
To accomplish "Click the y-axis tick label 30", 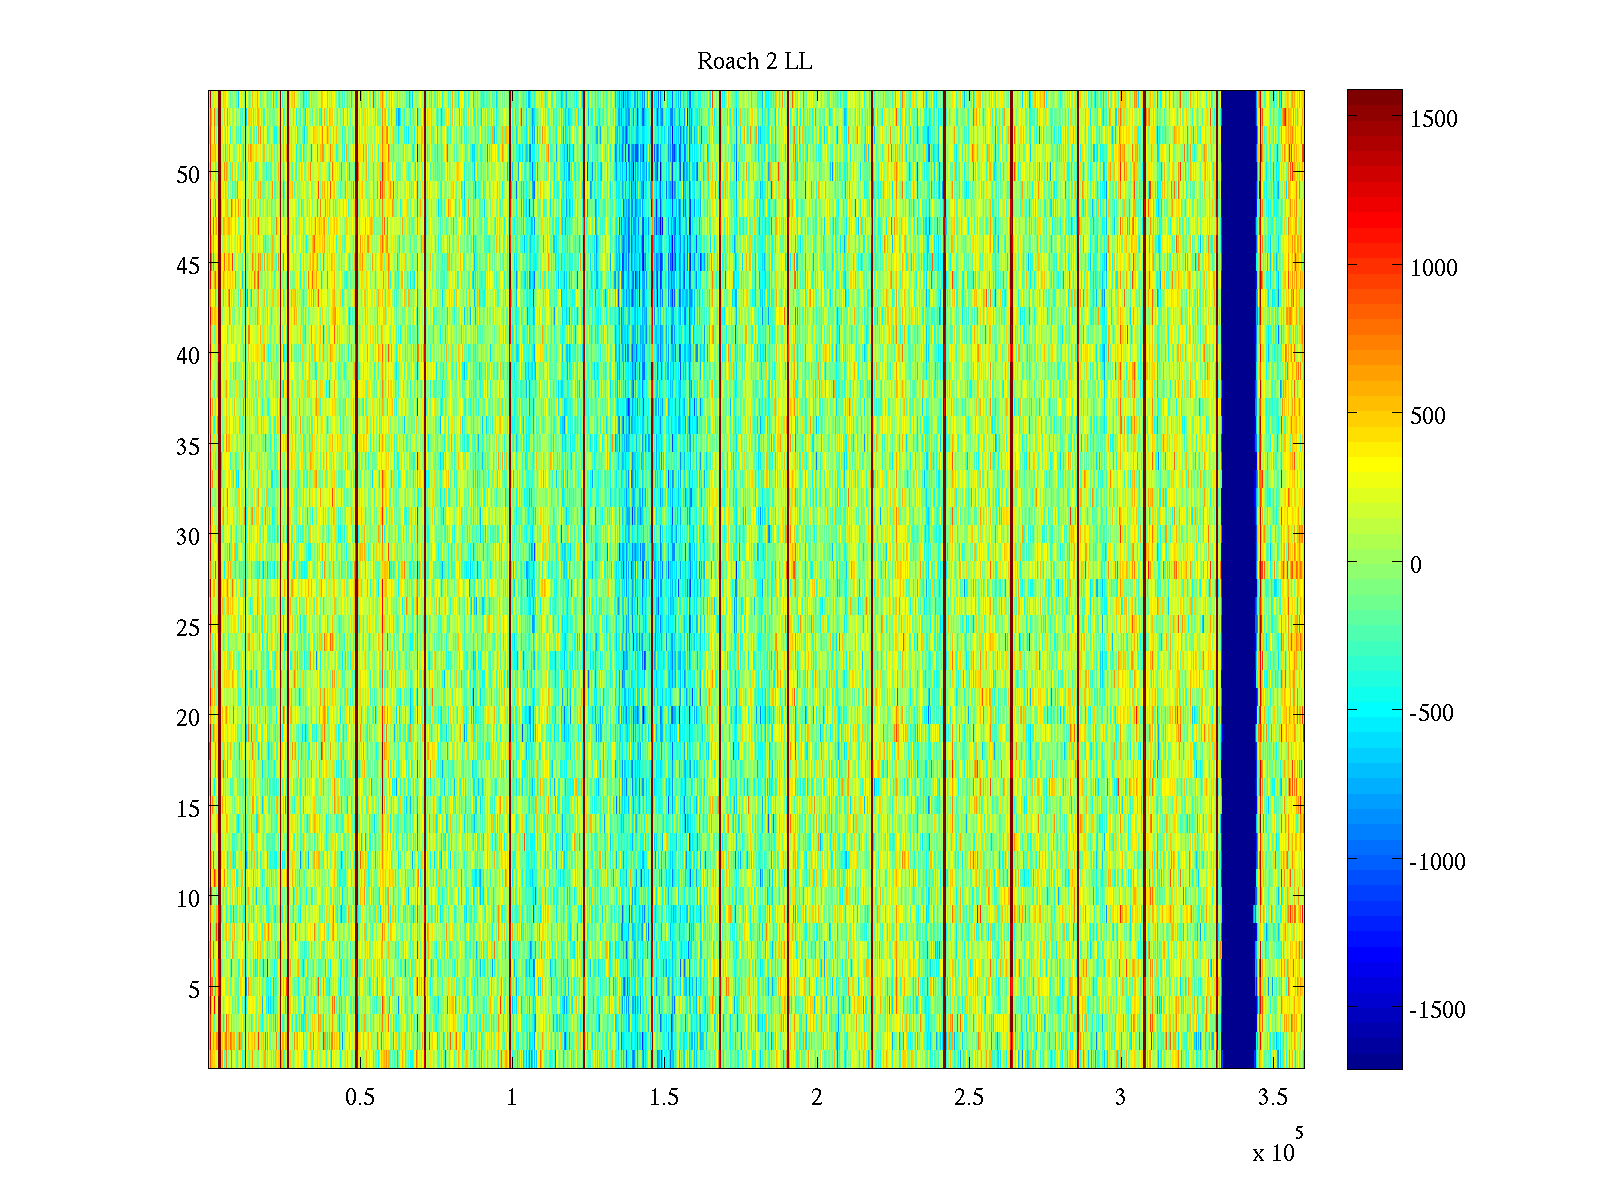I will click(188, 537).
